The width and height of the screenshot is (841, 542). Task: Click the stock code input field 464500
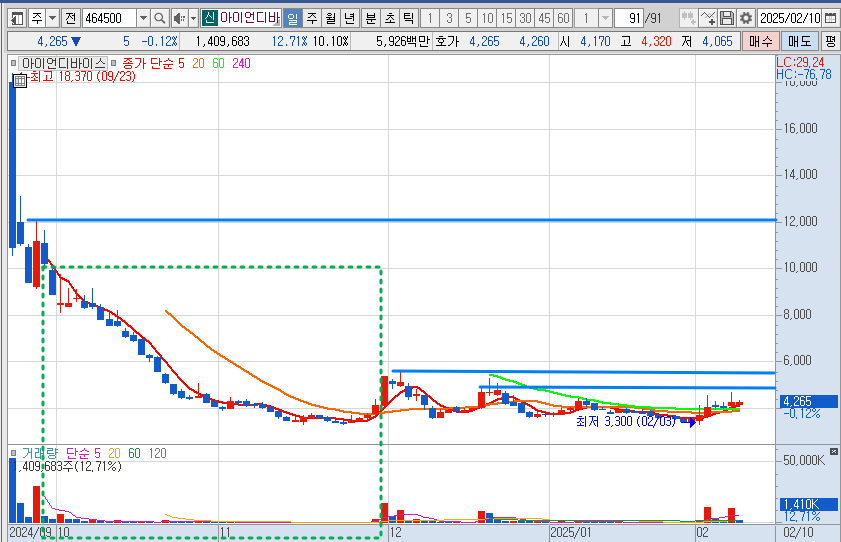[x=109, y=19]
